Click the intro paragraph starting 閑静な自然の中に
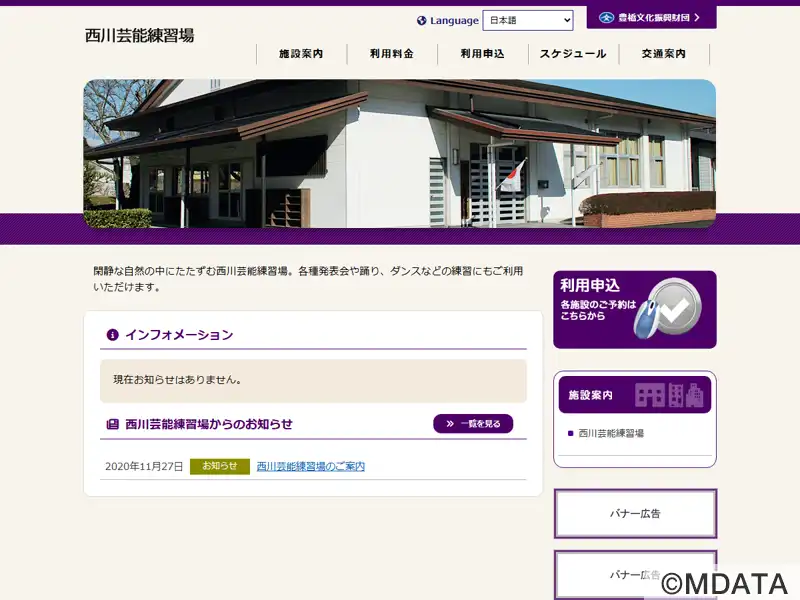The width and height of the screenshot is (800, 600). click(308, 279)
